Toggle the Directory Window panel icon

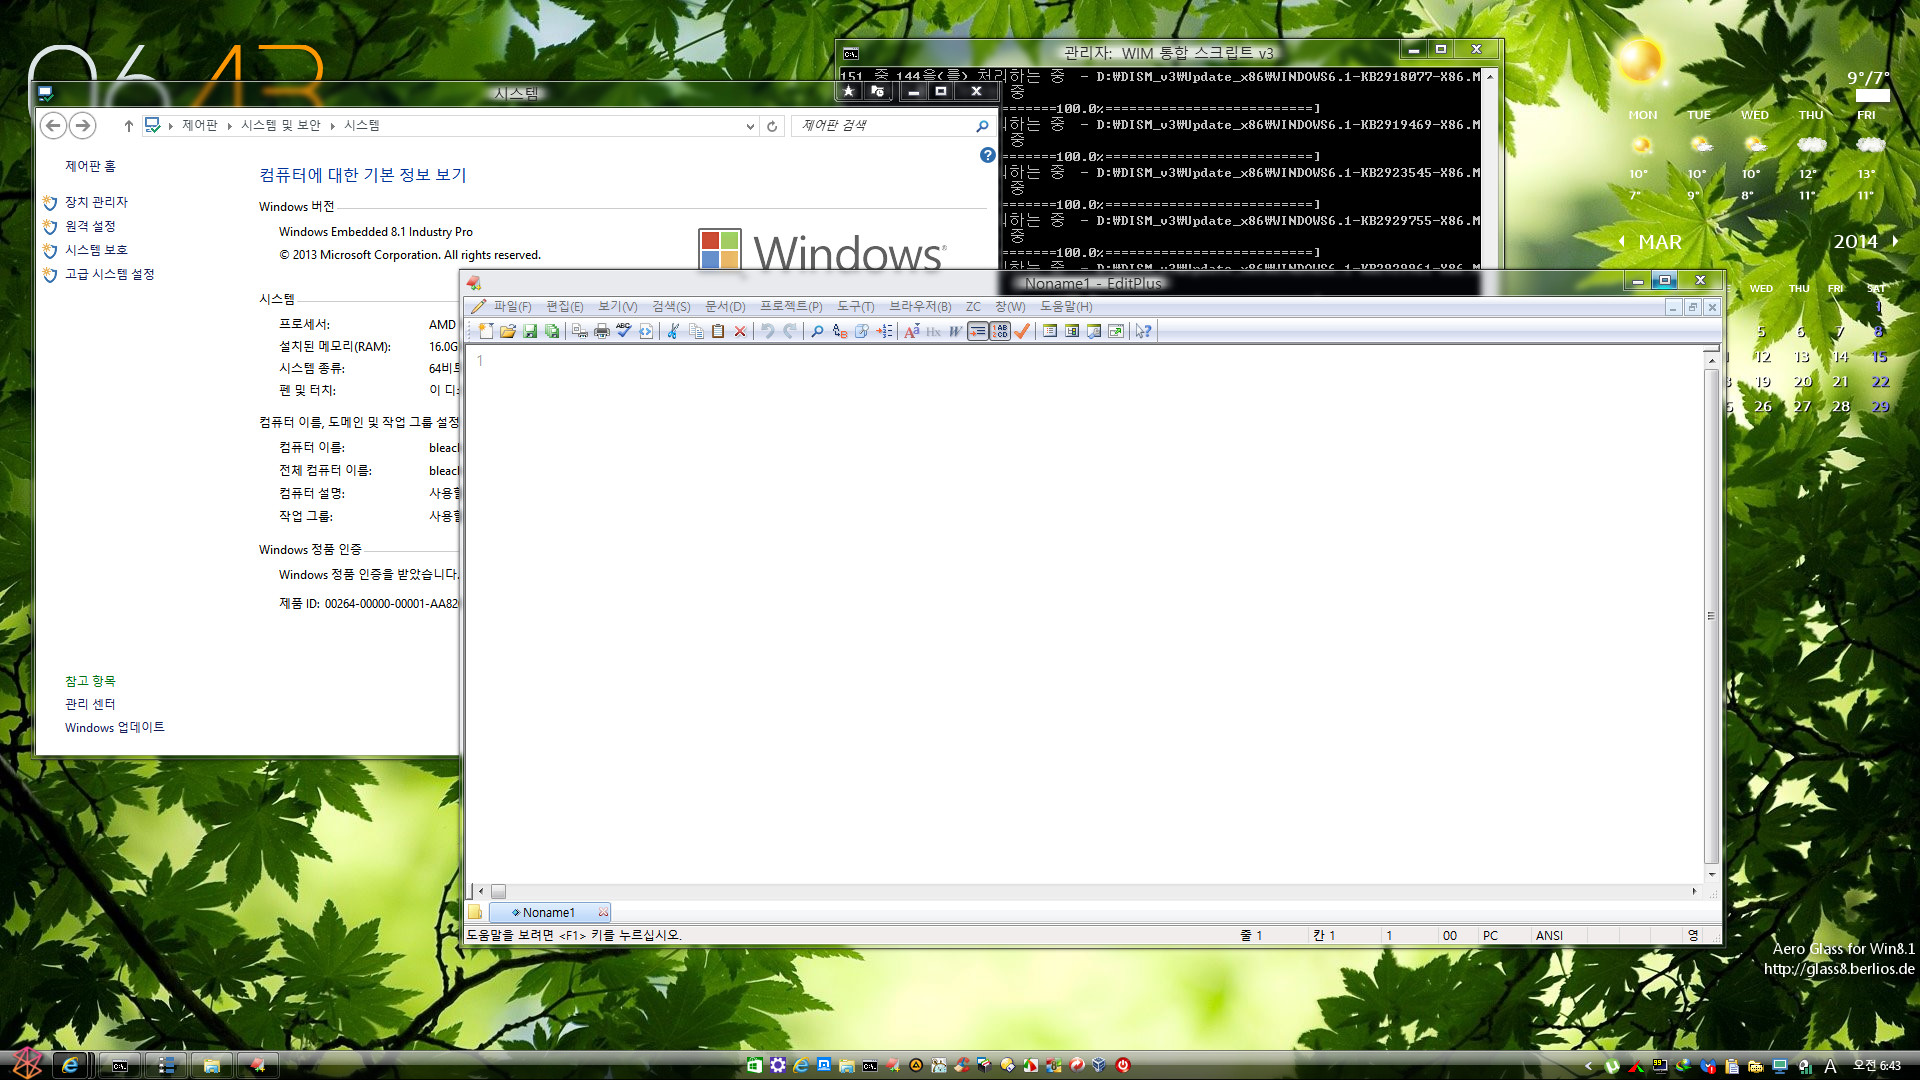[1050, 331]
